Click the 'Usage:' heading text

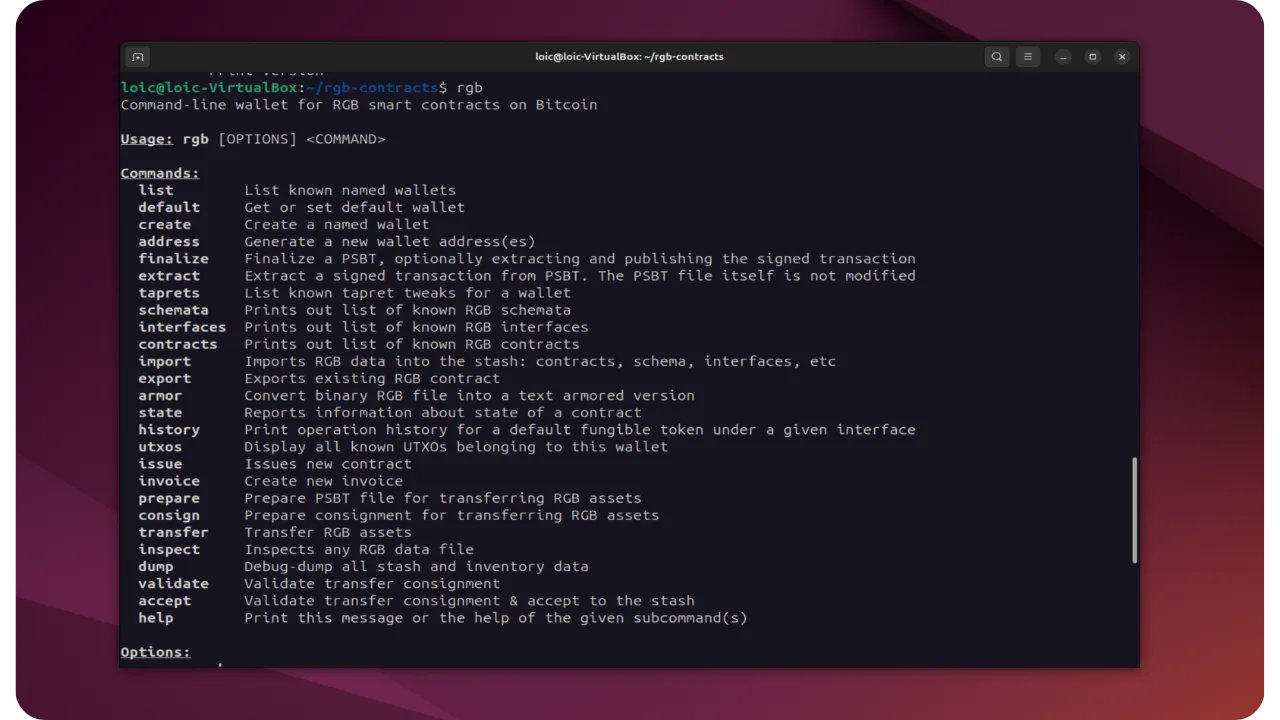pyautogui.click(x=145, y=139)
